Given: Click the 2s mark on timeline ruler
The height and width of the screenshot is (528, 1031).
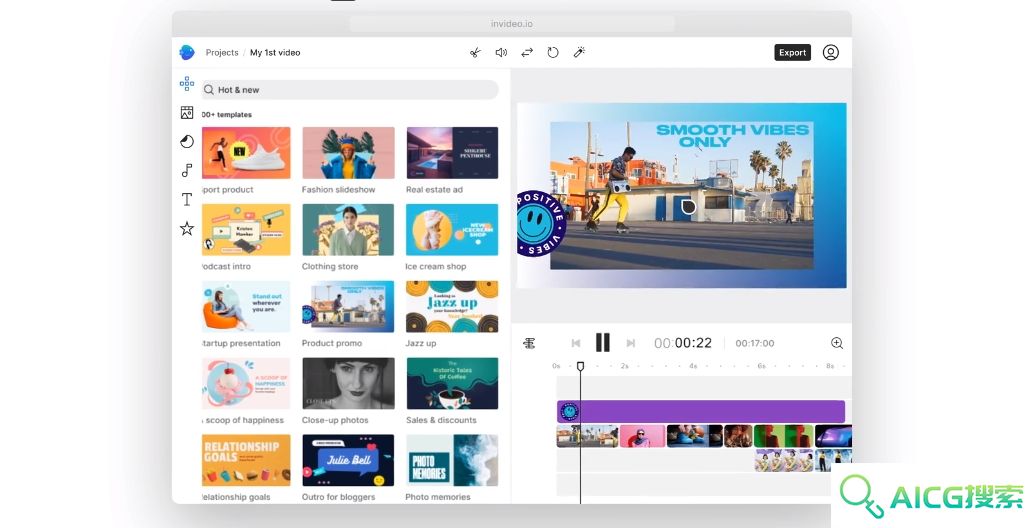Looking at the screenshot, I should coord(625,366).
